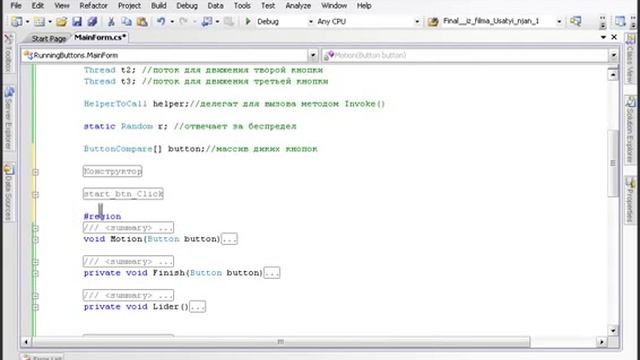
Task: Start debugging with the green play icon
Action: [248, 21]
